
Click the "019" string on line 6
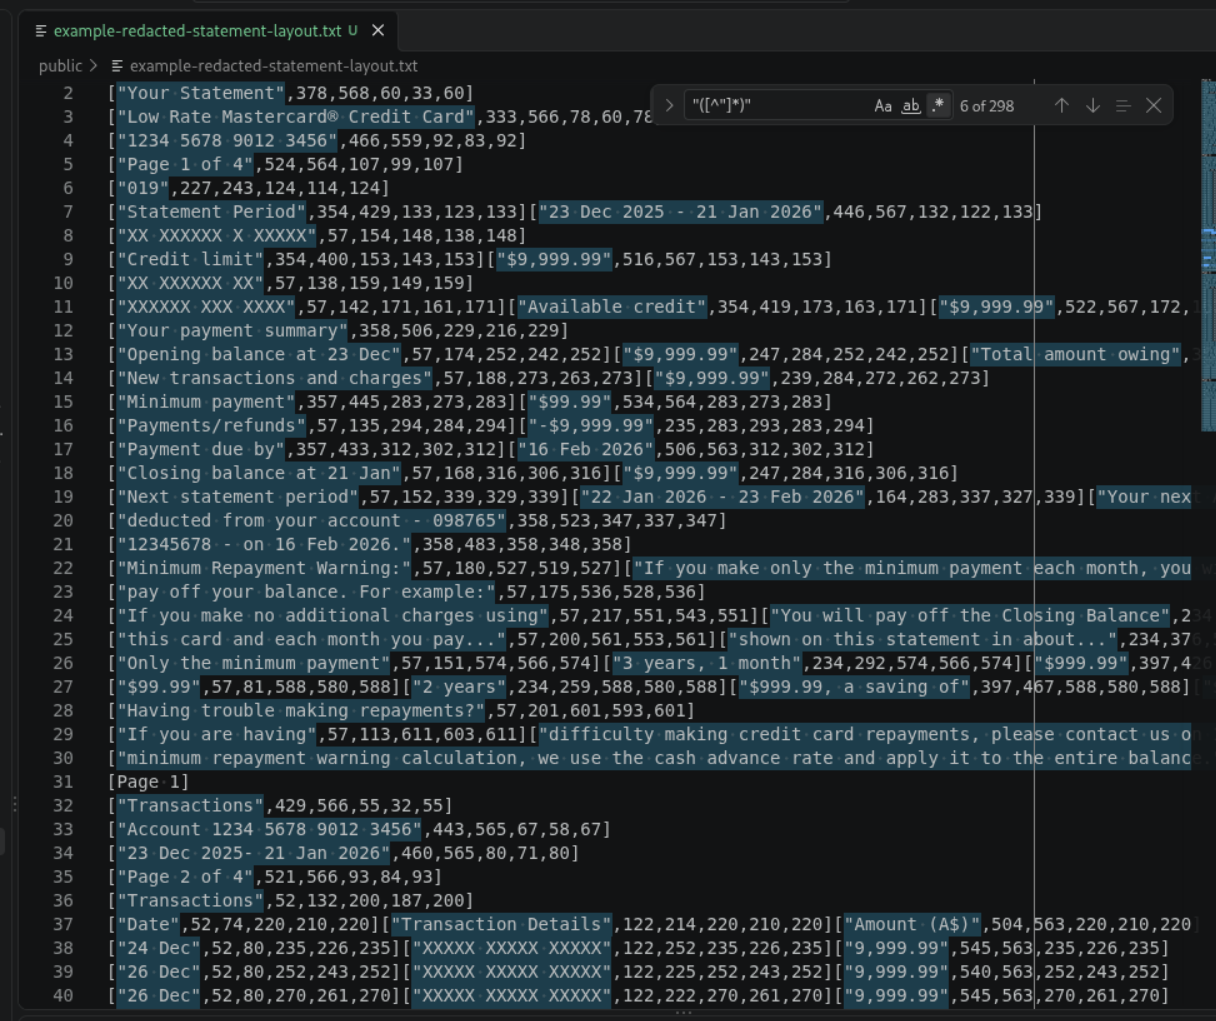coord(144,188)
